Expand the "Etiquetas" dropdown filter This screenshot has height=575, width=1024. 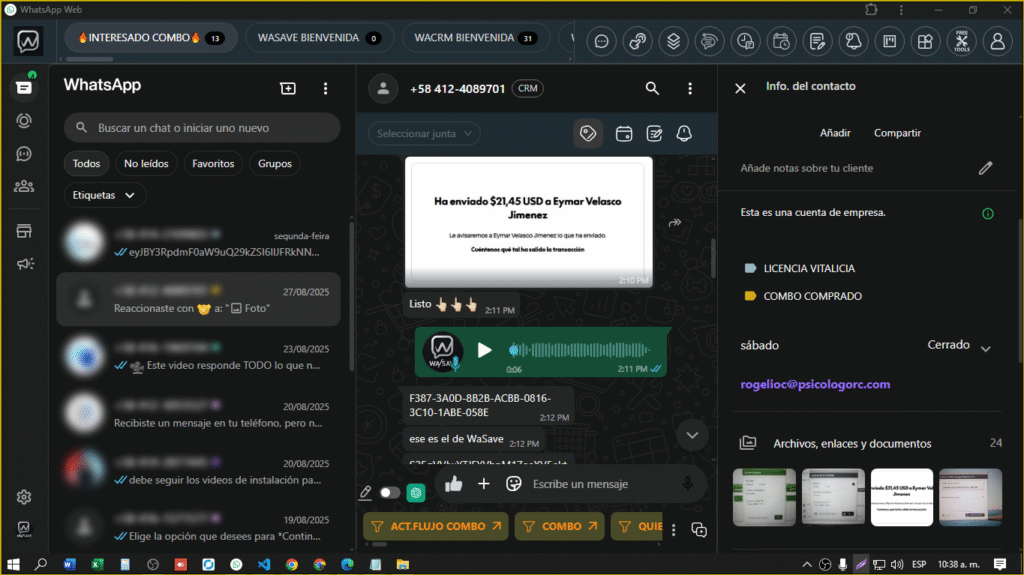(104, 195)
